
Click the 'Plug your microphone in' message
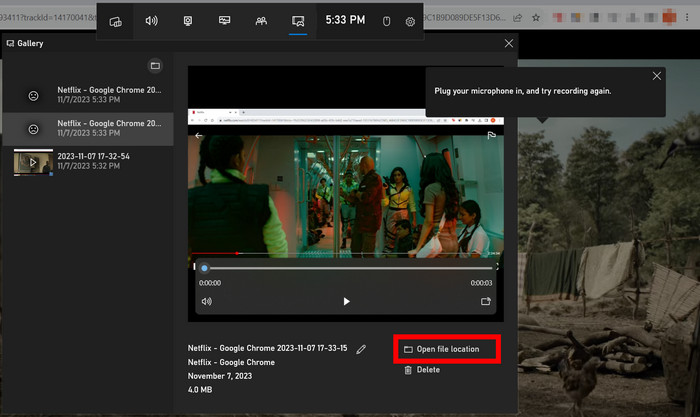click(523, 91)
